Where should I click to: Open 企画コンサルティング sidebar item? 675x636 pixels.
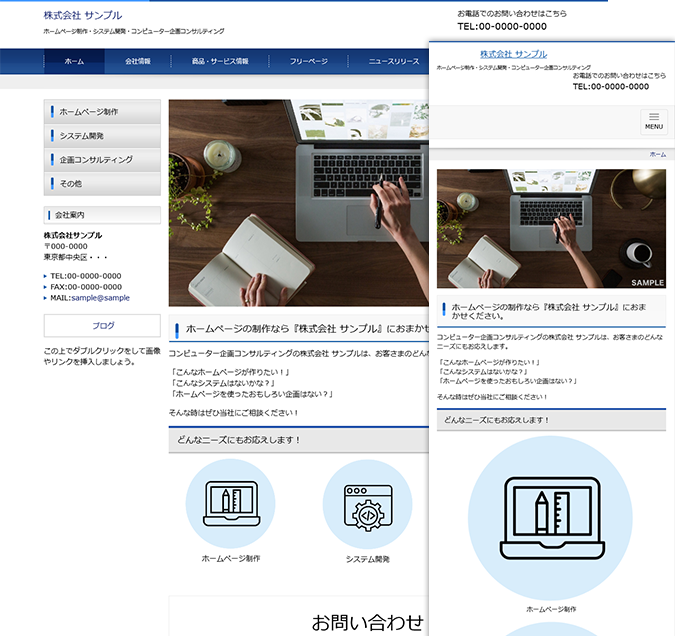(x=102, y=160)
